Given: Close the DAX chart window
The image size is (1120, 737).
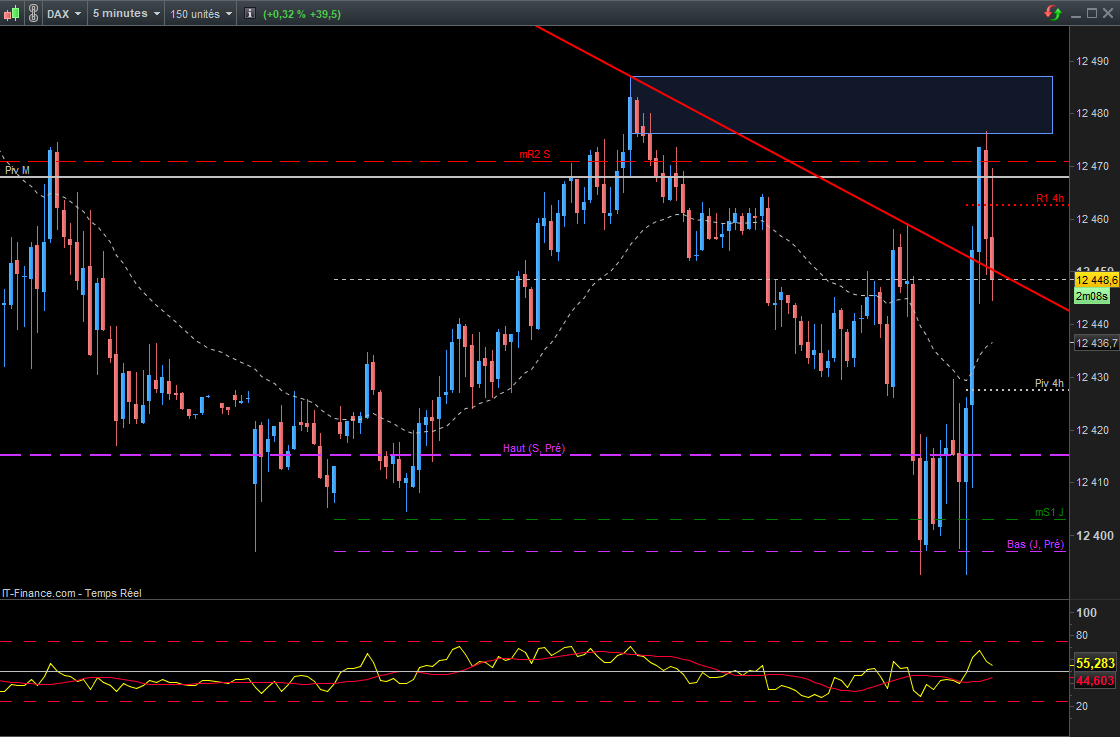Looking at the screenshot, I should (x=1108, y=14).
